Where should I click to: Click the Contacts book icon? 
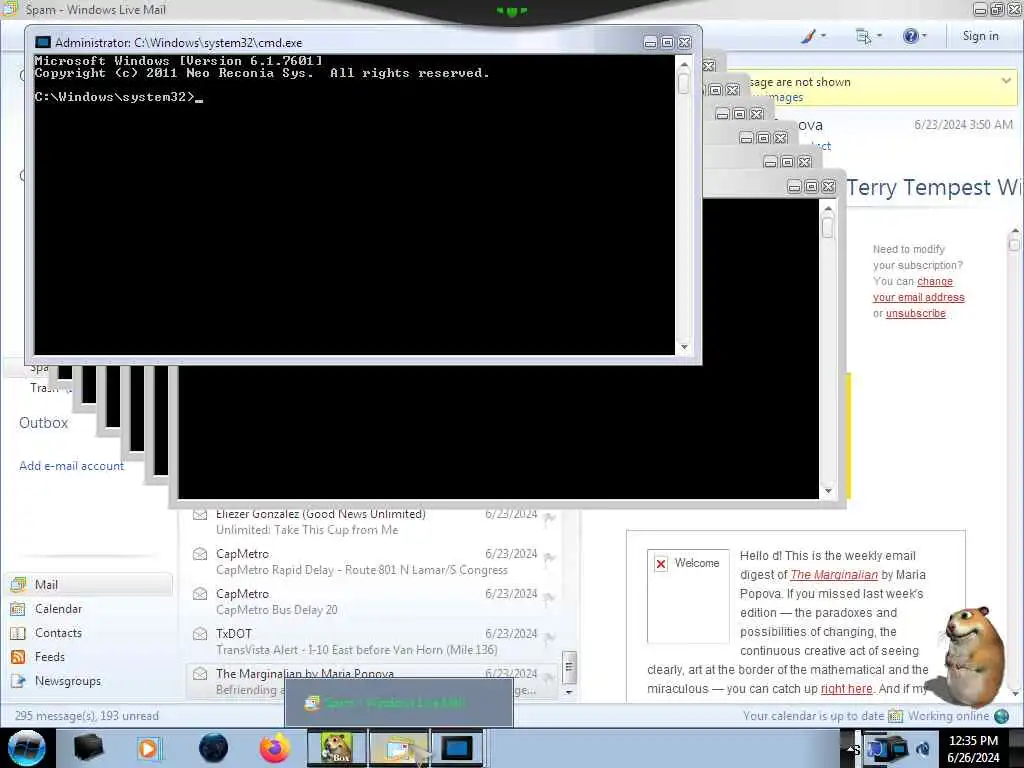(18, 633)
